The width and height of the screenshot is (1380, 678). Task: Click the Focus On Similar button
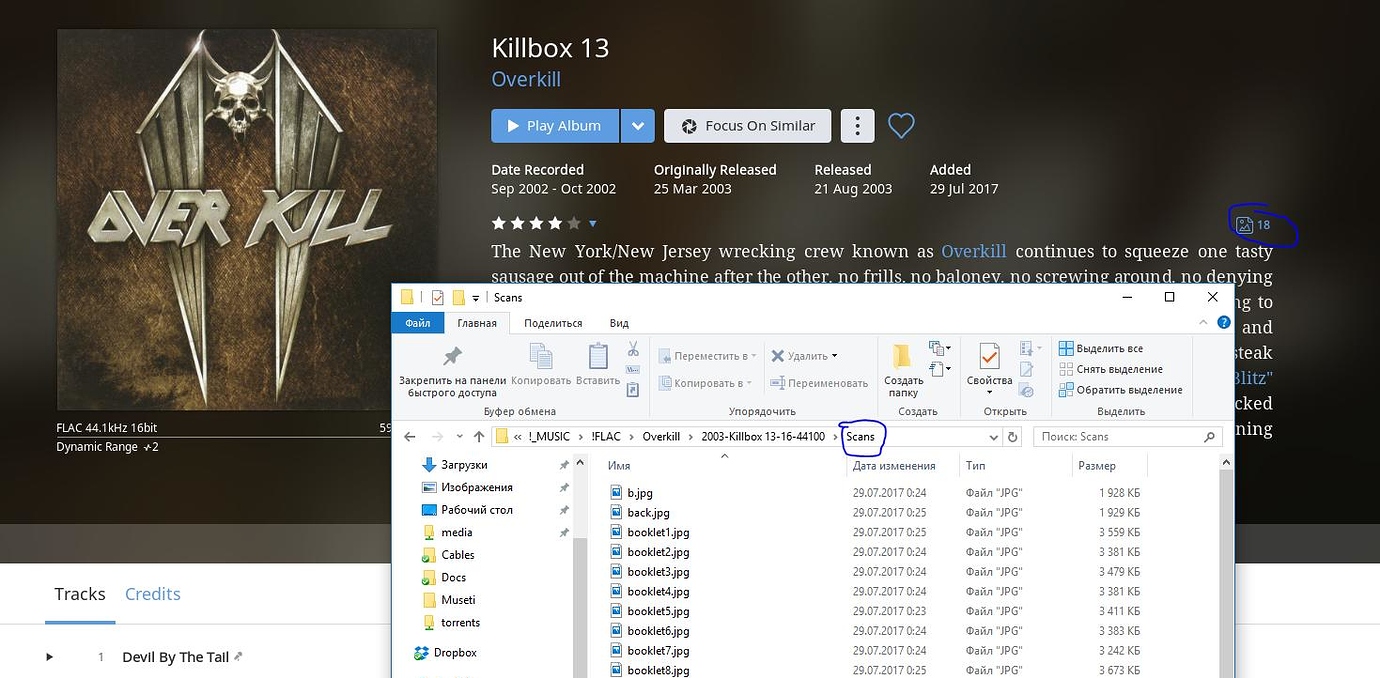[x=748, y=126]
